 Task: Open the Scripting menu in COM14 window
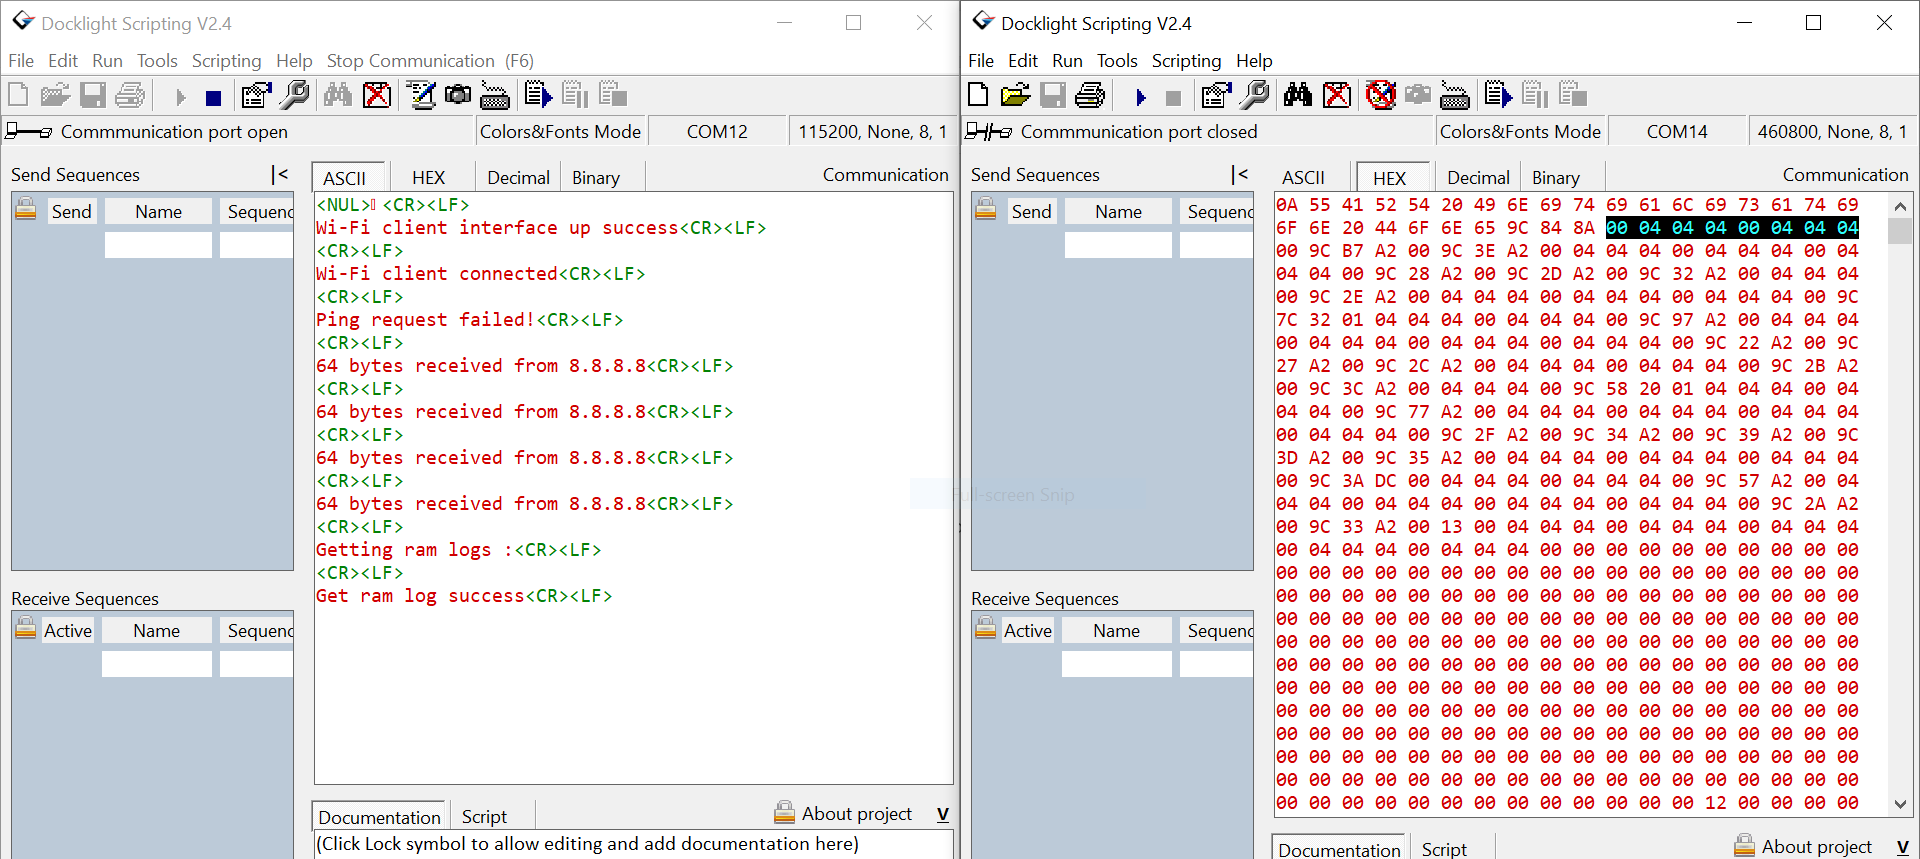[1186, 61]
